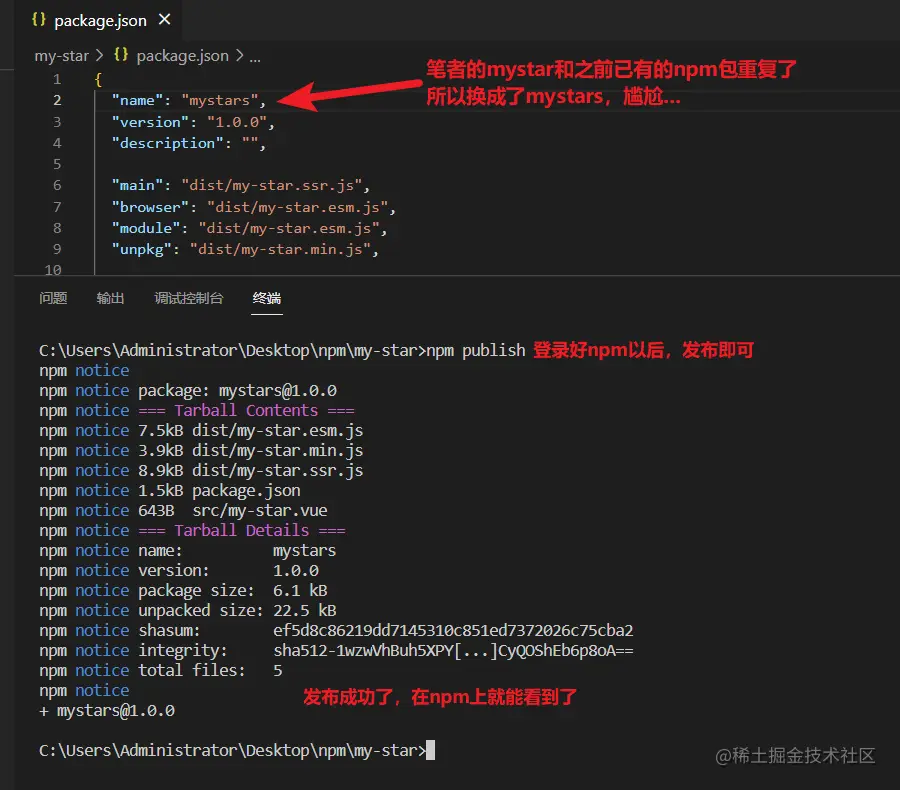Image resolution: width=900 pixels, height=790 pixels.
Task: Click the name: mystars terminal line
Action: [188, 551]
